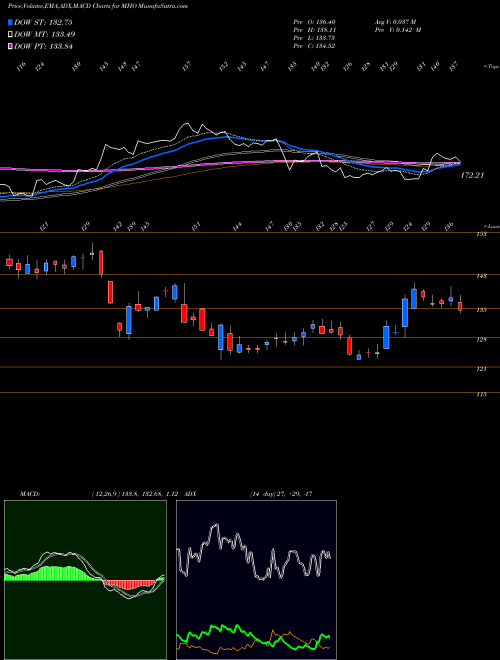Click the 128 price axis label
Viewport: 500px width, 660px height.
(x=482, y=339)
